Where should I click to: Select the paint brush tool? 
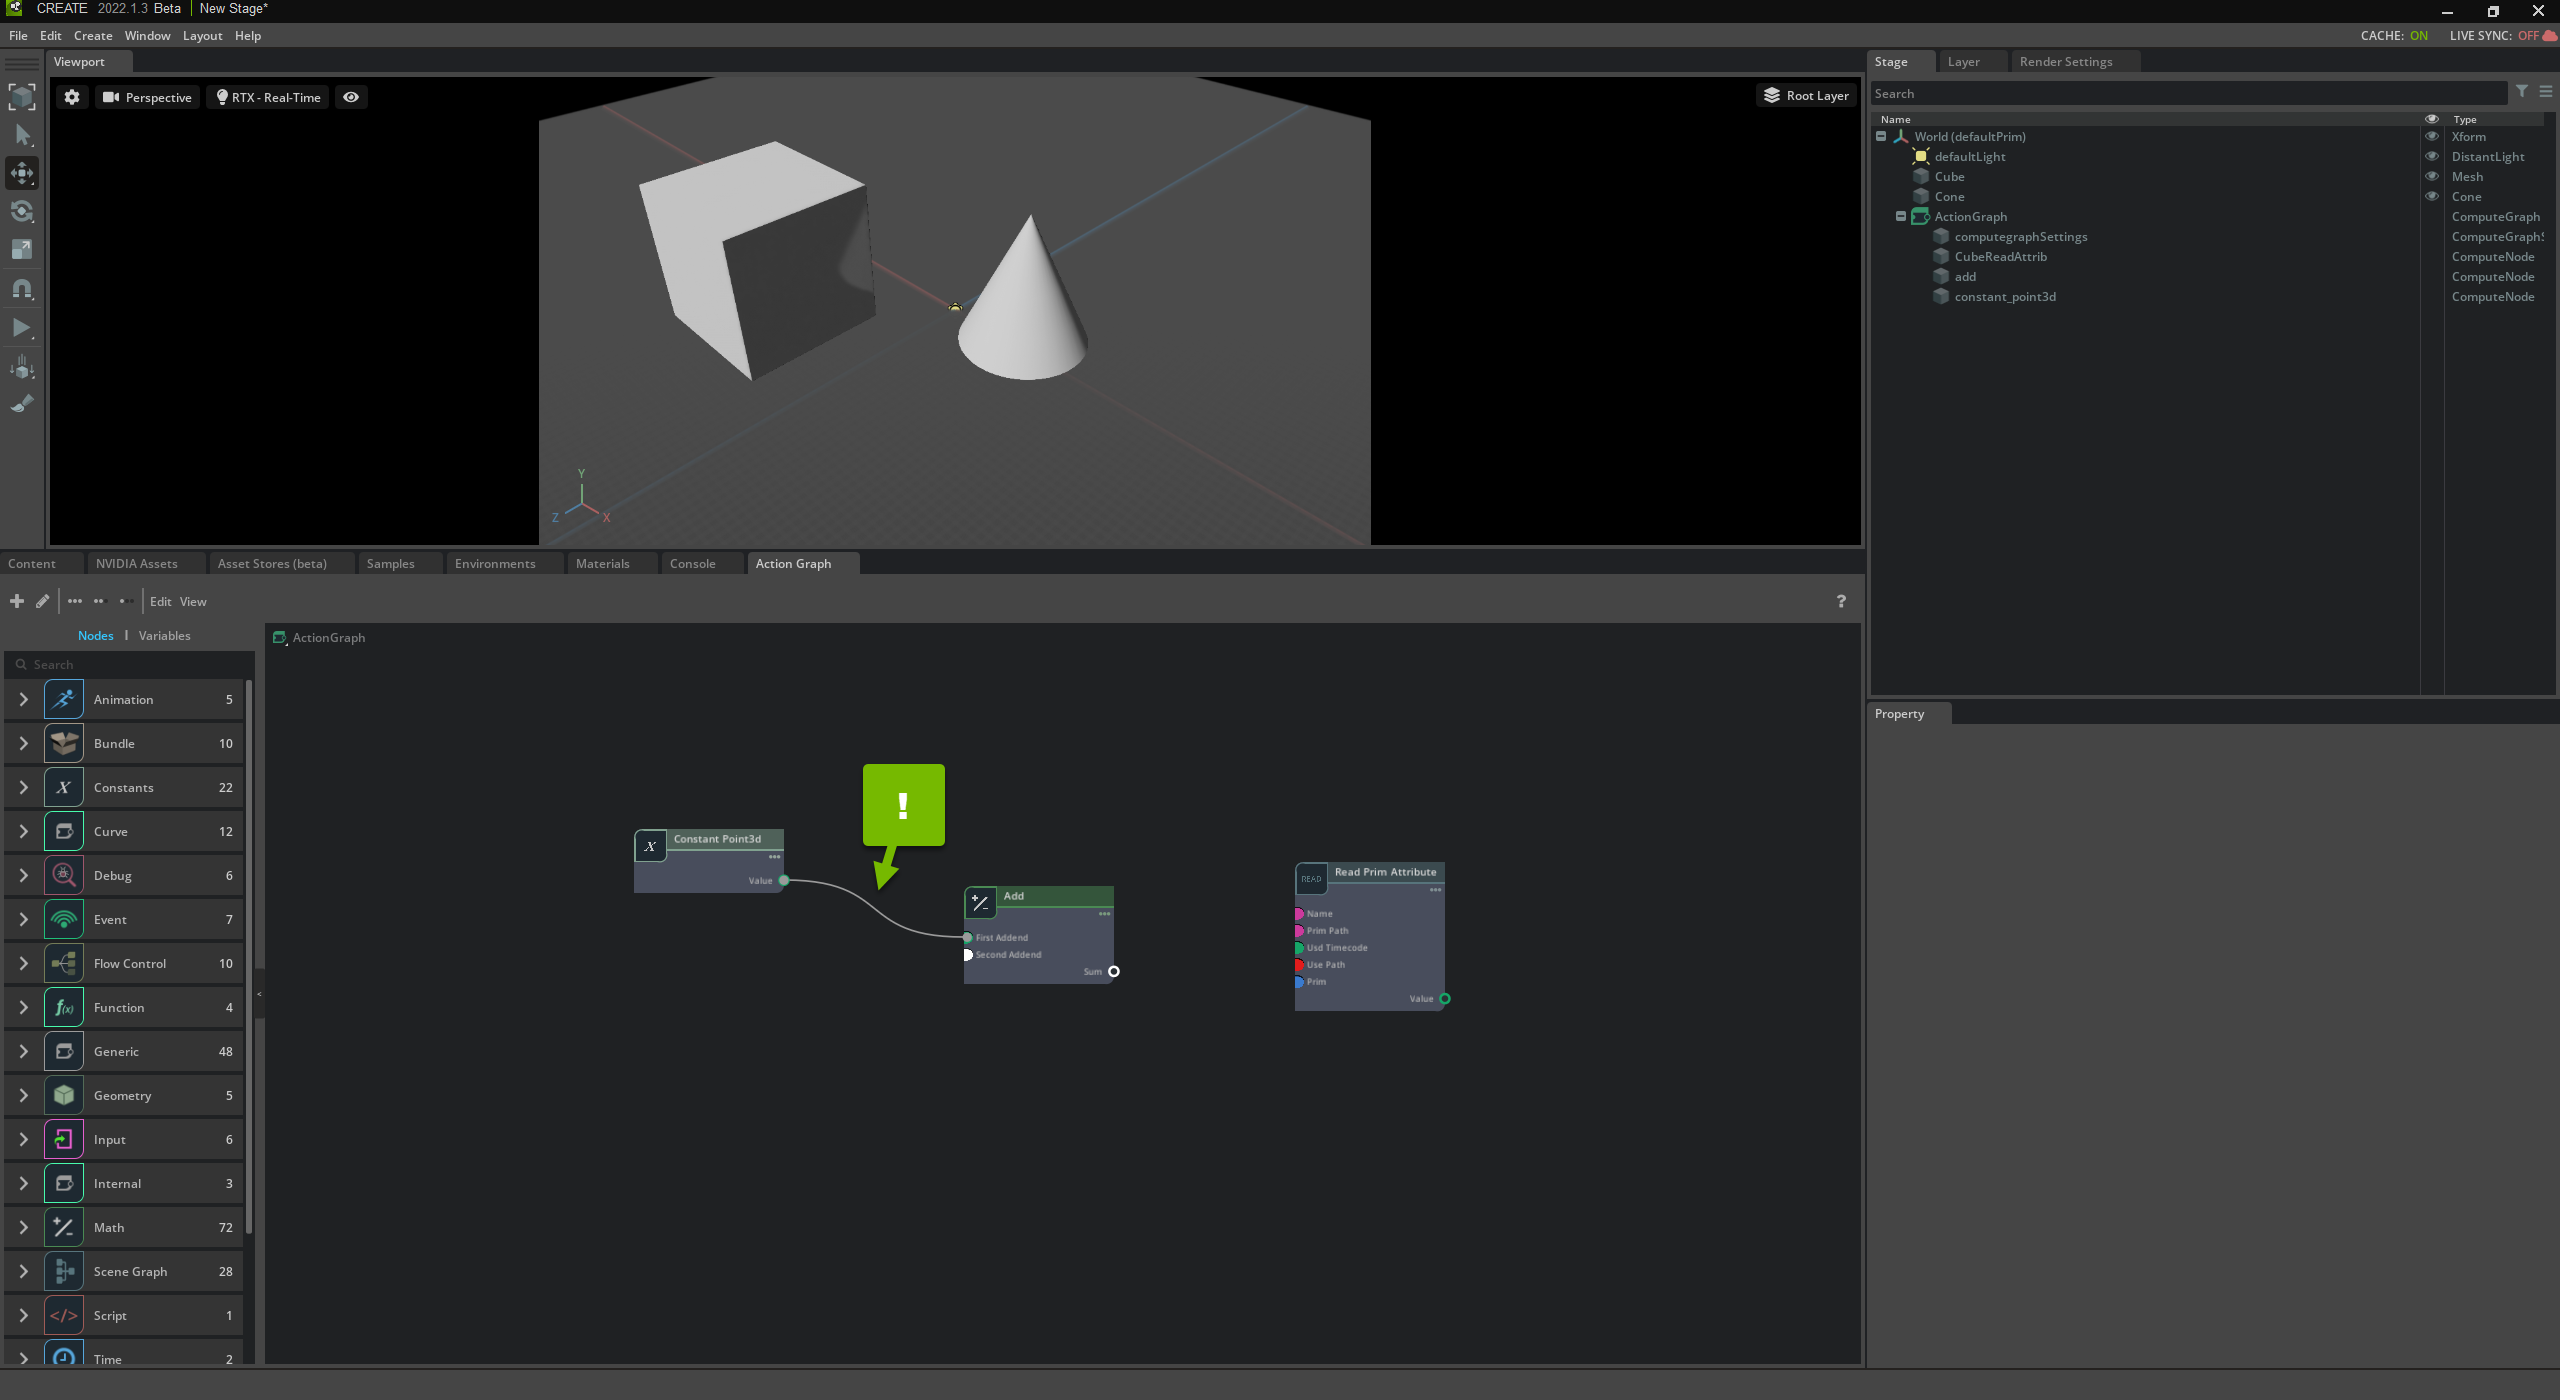click(22, 404)
